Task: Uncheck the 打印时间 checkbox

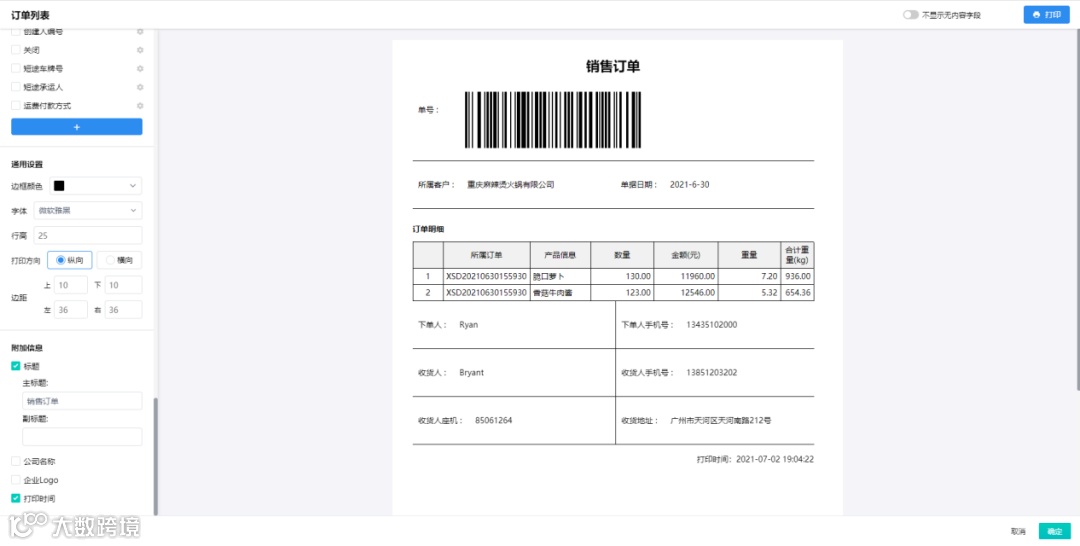Action: pyautogui.click(x=16, y=498)
